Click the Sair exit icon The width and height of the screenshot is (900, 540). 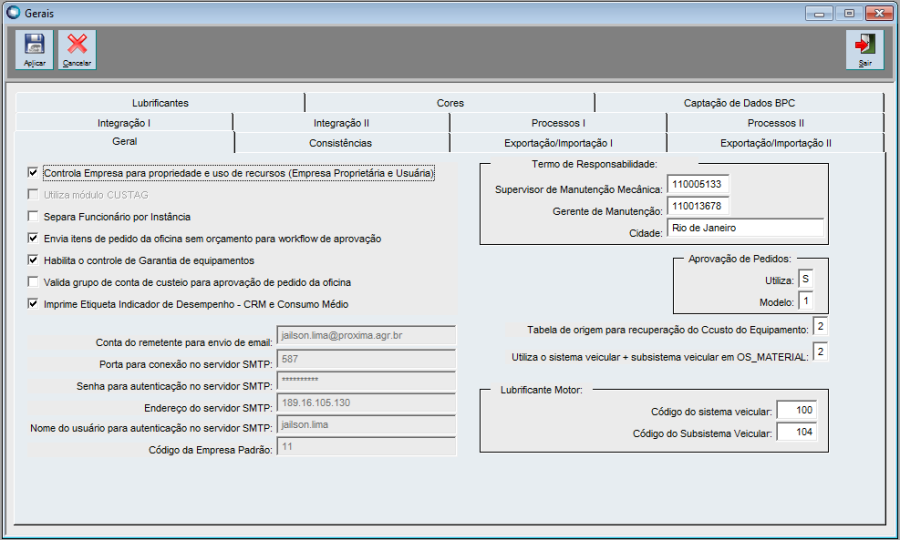coord(865,50)
